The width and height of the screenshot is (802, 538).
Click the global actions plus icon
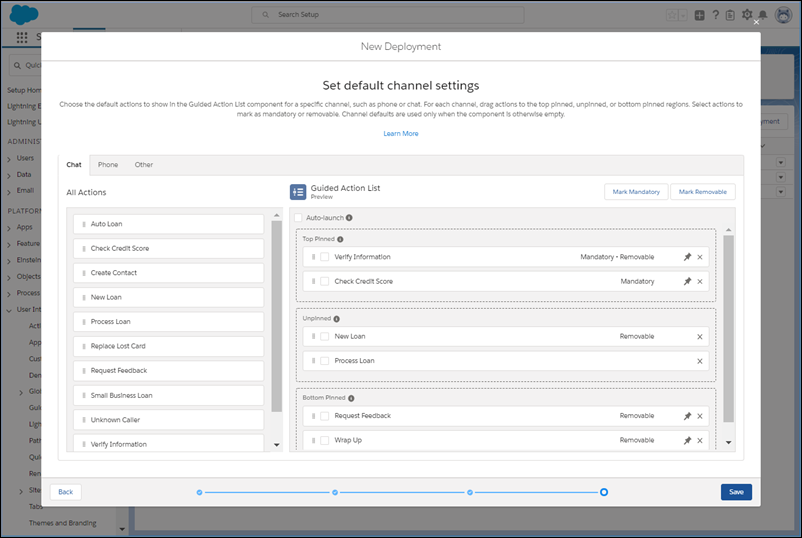[x=699, y=15]
